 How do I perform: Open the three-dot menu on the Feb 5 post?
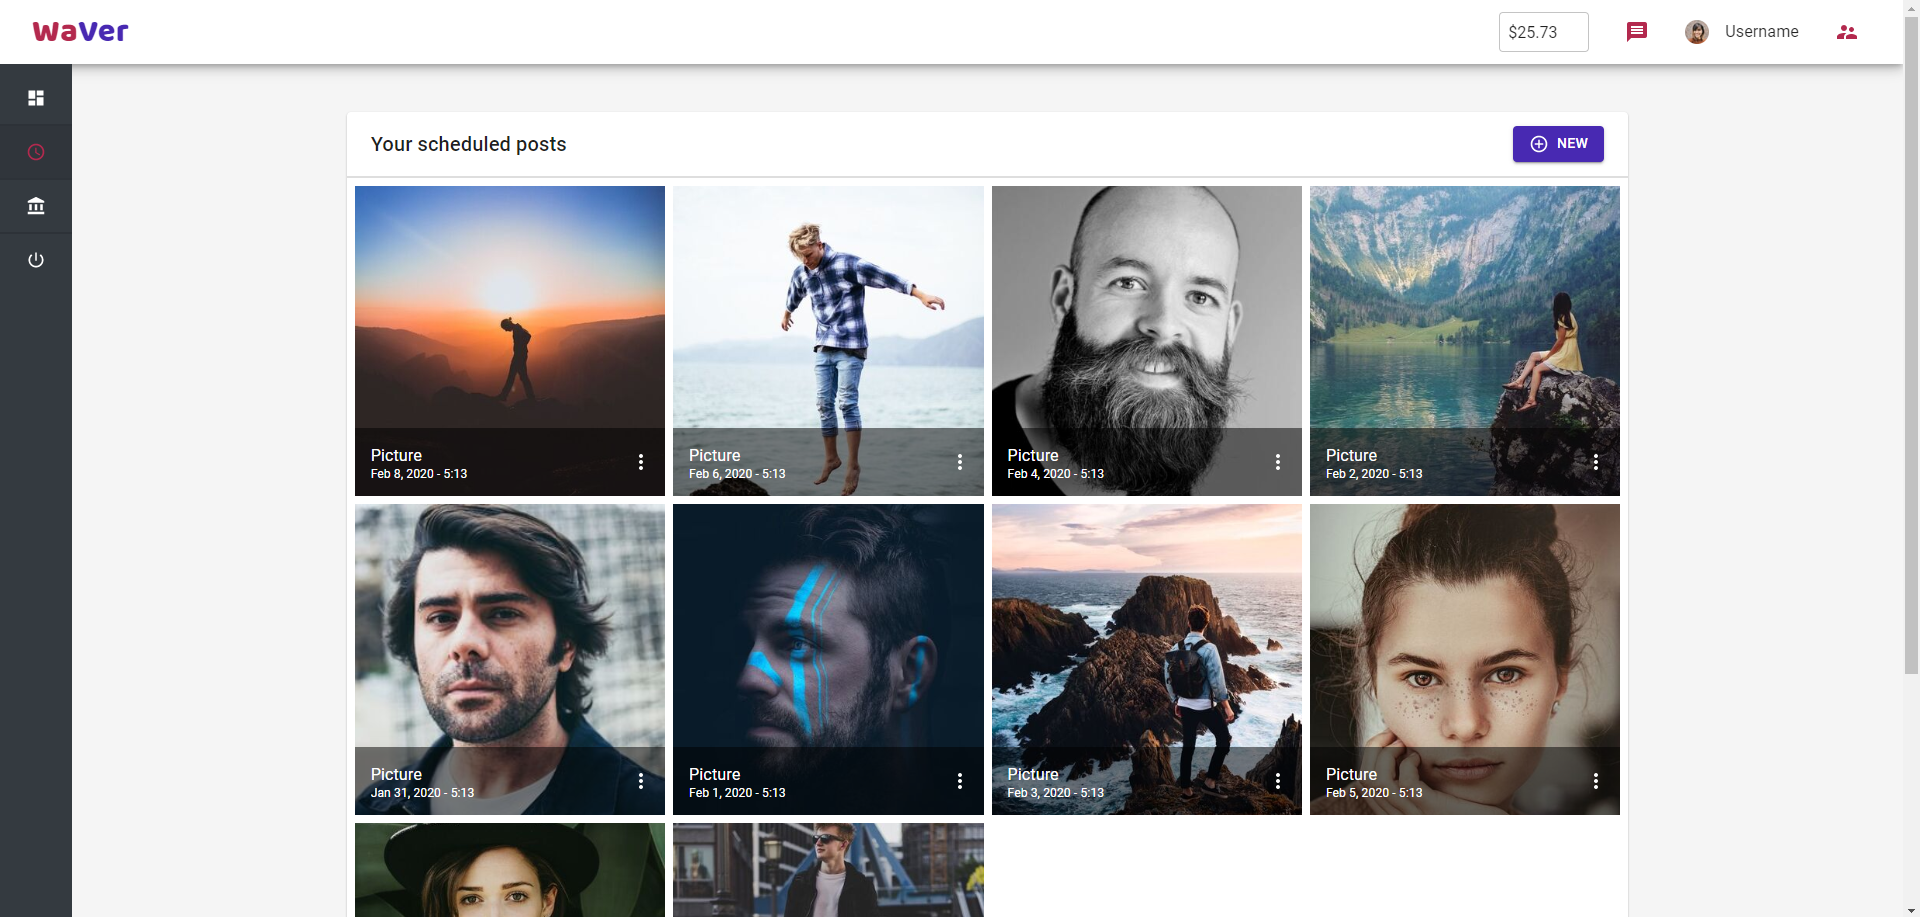coord(1595,781)
